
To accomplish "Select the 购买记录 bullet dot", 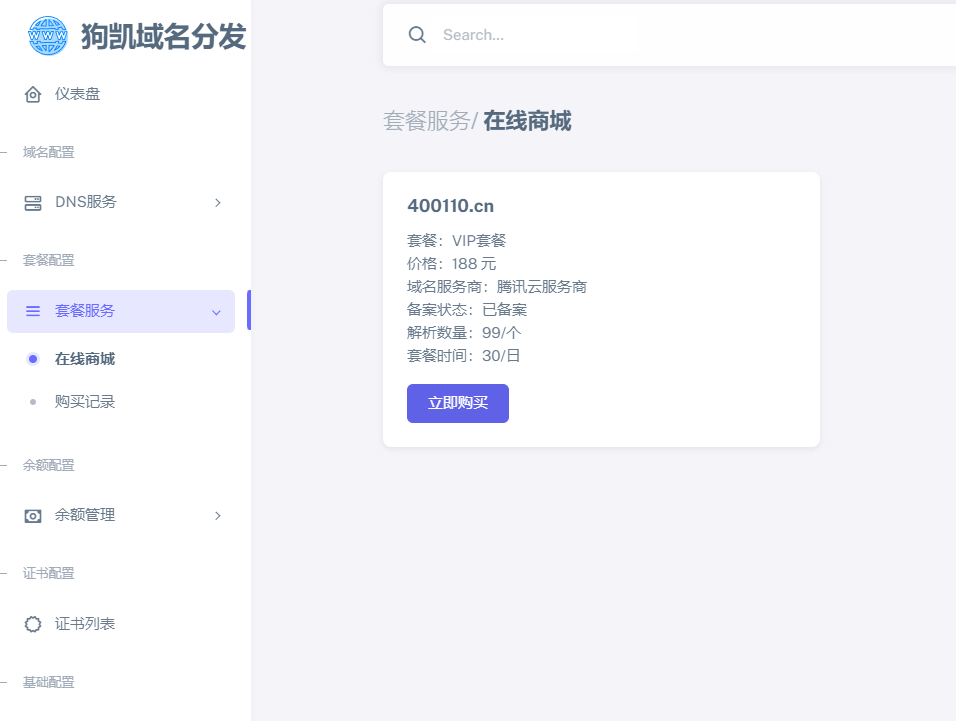I will pos(33,402).
